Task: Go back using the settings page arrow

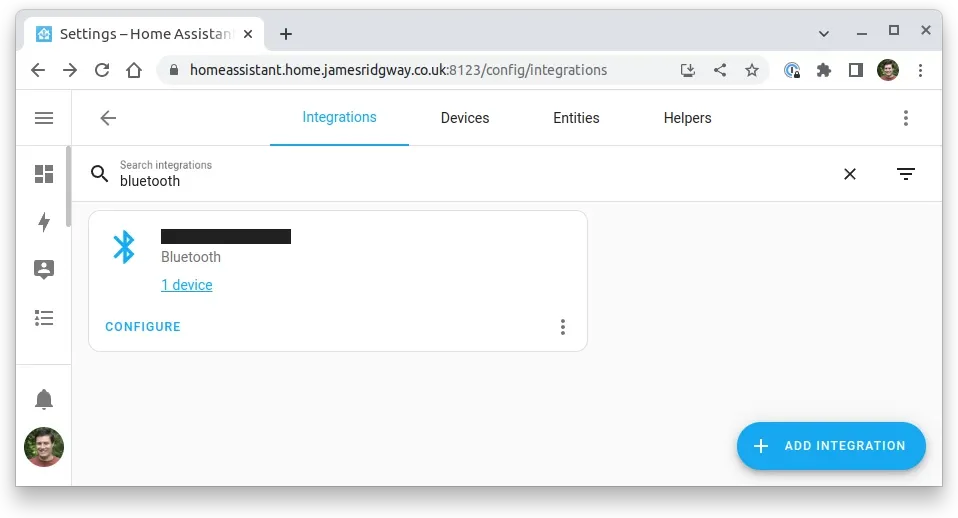Action: tap(108, 118)
